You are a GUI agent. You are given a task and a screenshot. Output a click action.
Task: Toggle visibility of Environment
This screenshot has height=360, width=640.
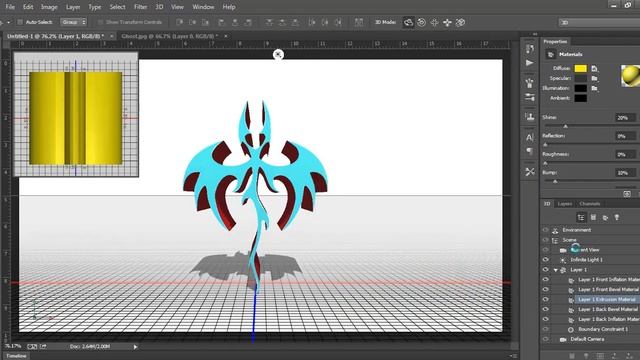click(546, 230)
